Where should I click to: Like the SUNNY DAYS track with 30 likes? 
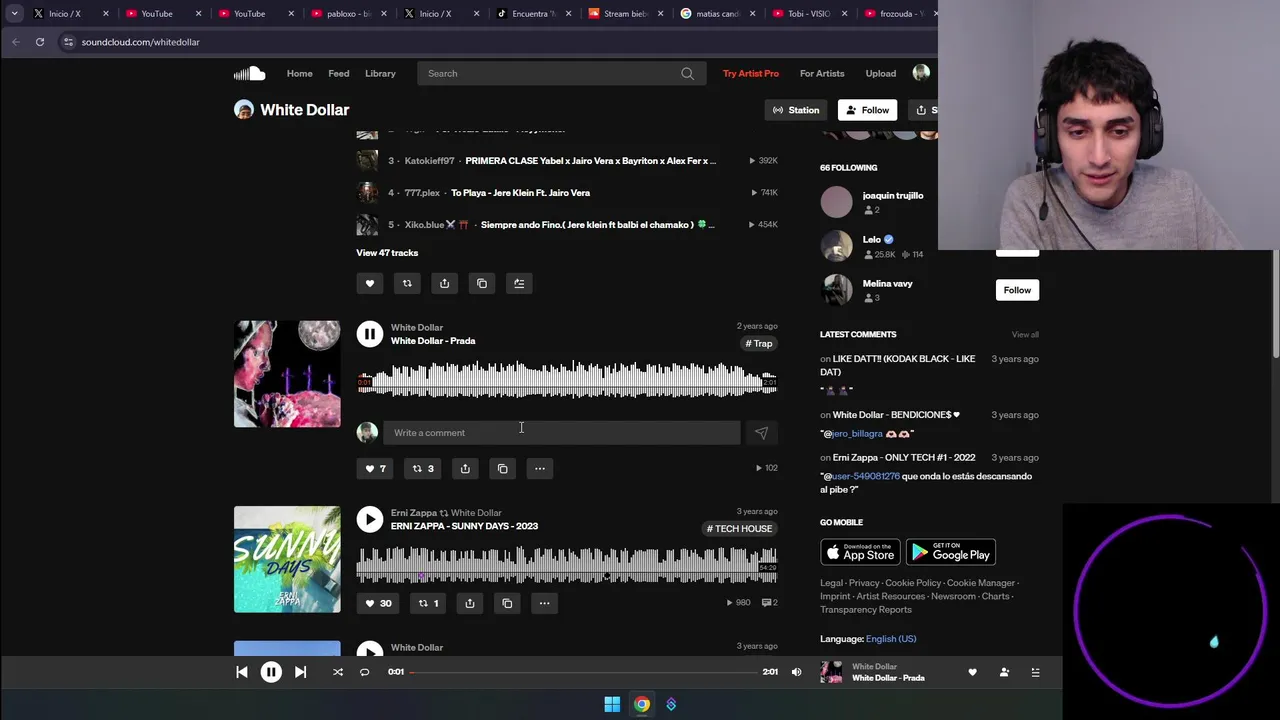(x=378, y=603)
